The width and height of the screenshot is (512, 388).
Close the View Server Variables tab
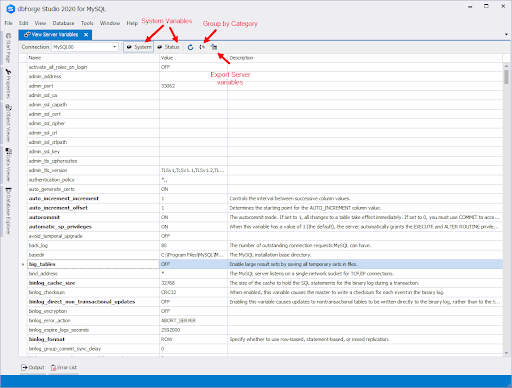pyautogui.click(x=86, y=35)
